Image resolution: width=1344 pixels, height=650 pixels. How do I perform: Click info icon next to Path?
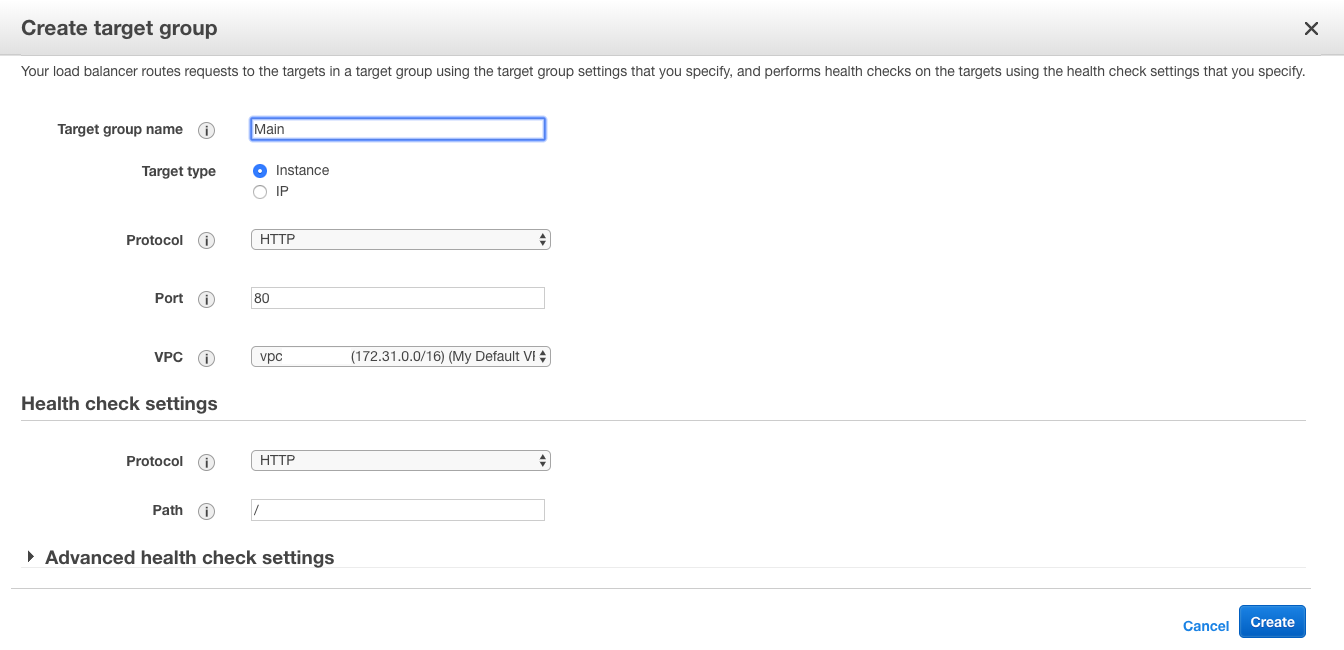pos(207,511)
